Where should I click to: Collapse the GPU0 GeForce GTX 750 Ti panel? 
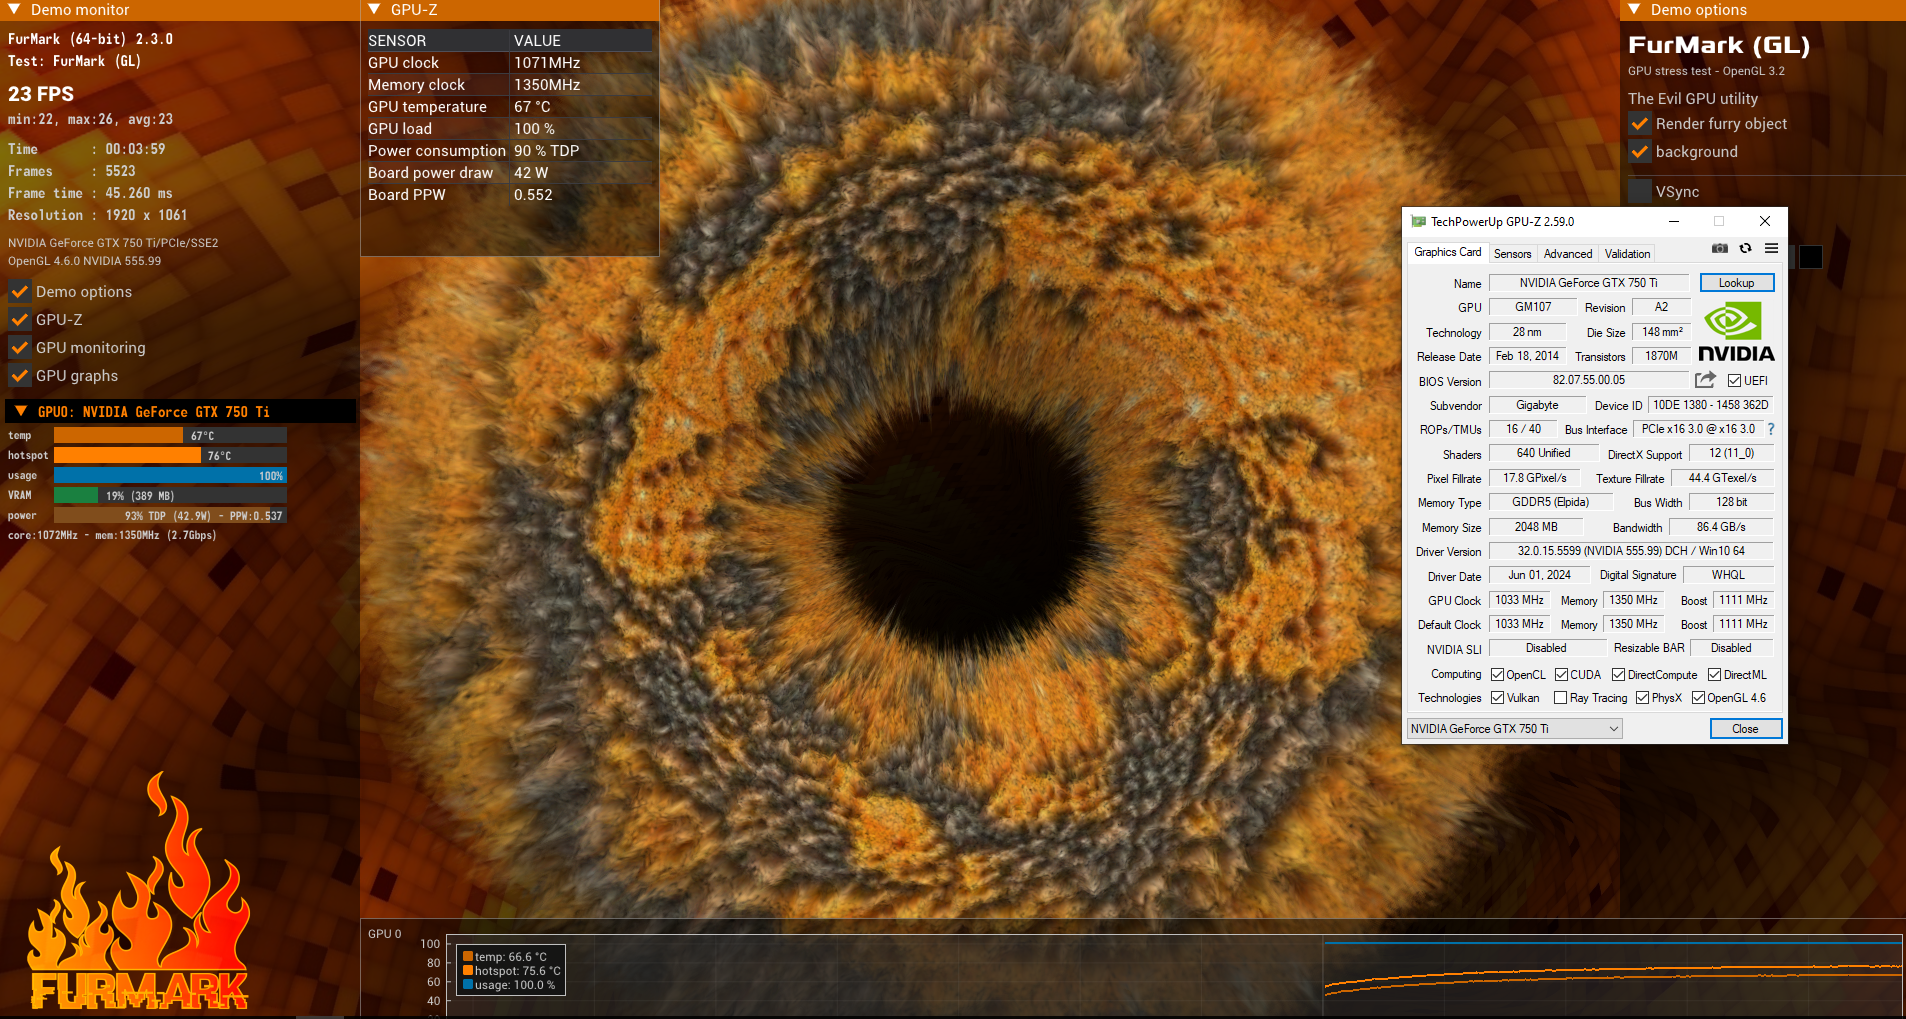click(x=22, y=411)
